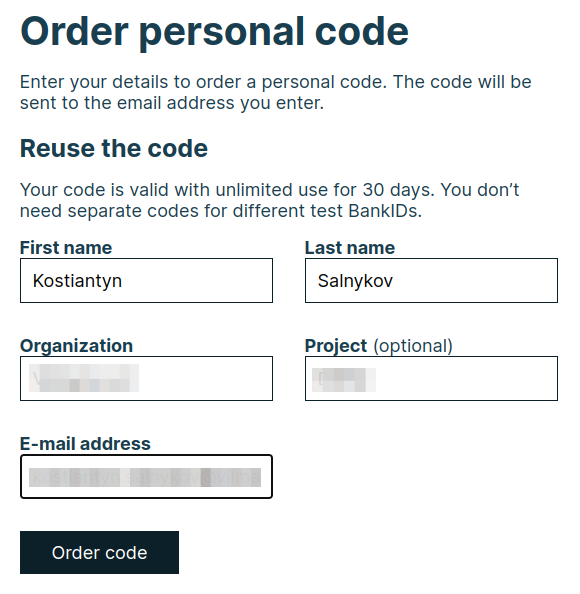Click the E-mail address label
The image size is (580, 594).
click(x=85, y=444)
